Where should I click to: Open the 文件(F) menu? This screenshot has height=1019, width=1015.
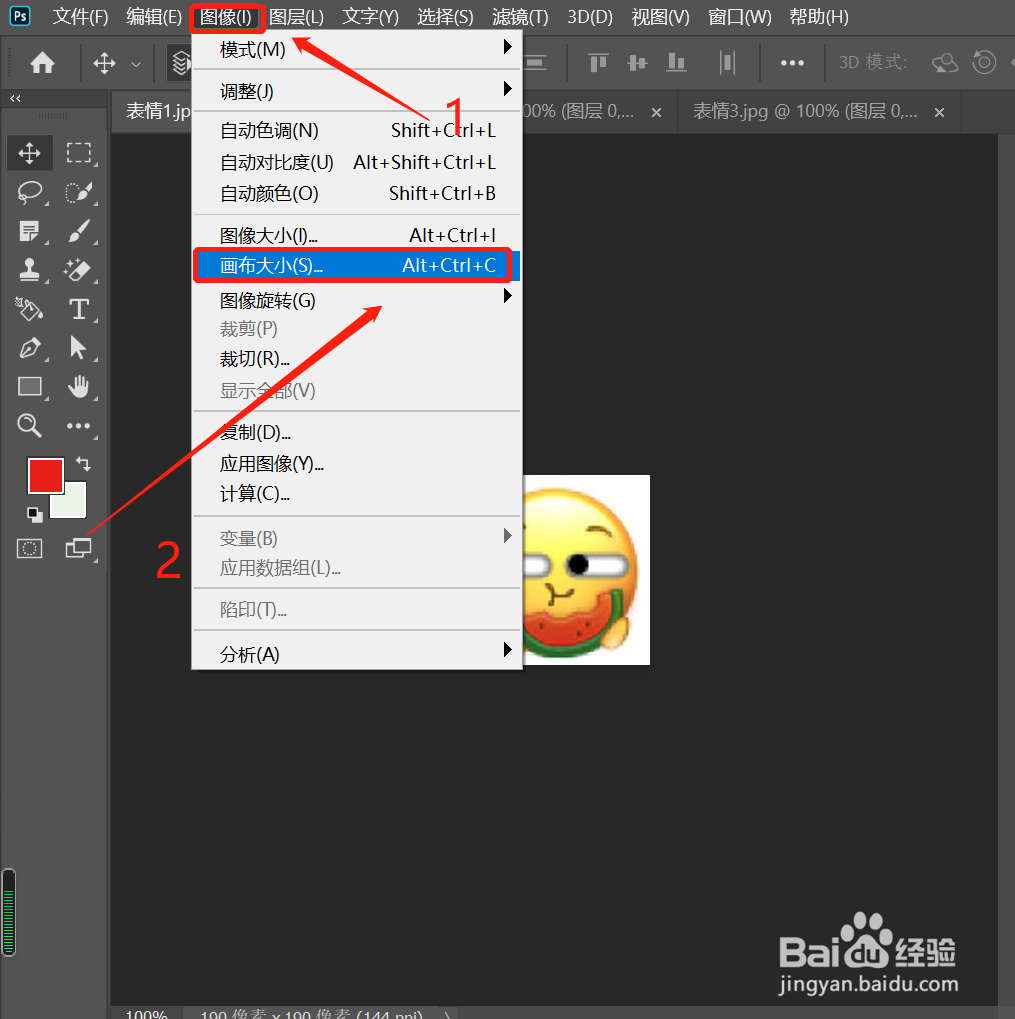coord(81,17)
